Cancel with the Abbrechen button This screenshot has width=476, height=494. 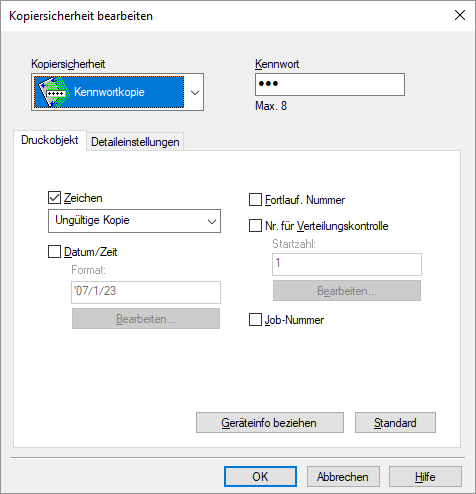(343, 476)
